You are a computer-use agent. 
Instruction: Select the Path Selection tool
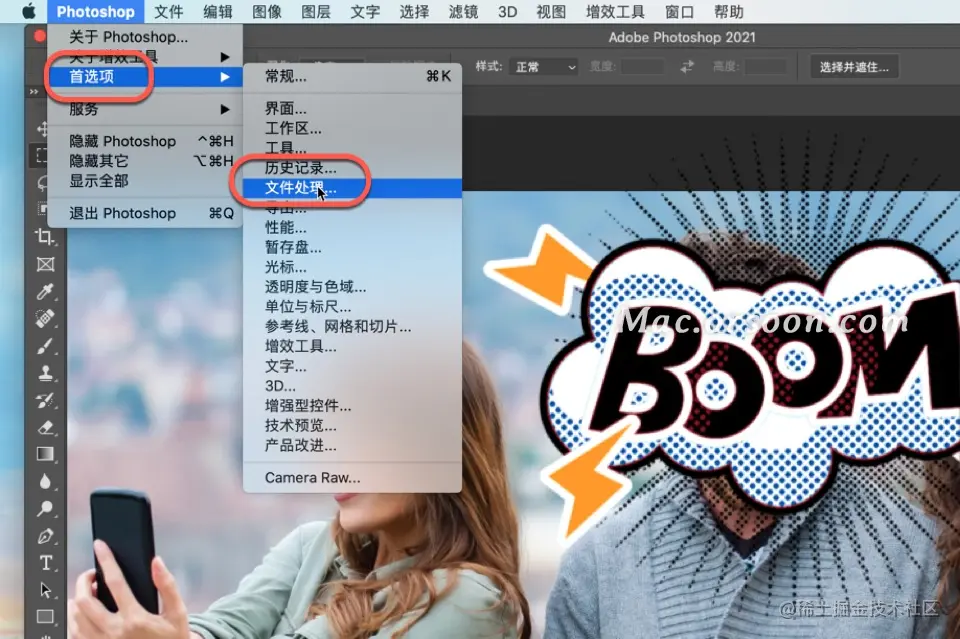(x=45, y=590)
